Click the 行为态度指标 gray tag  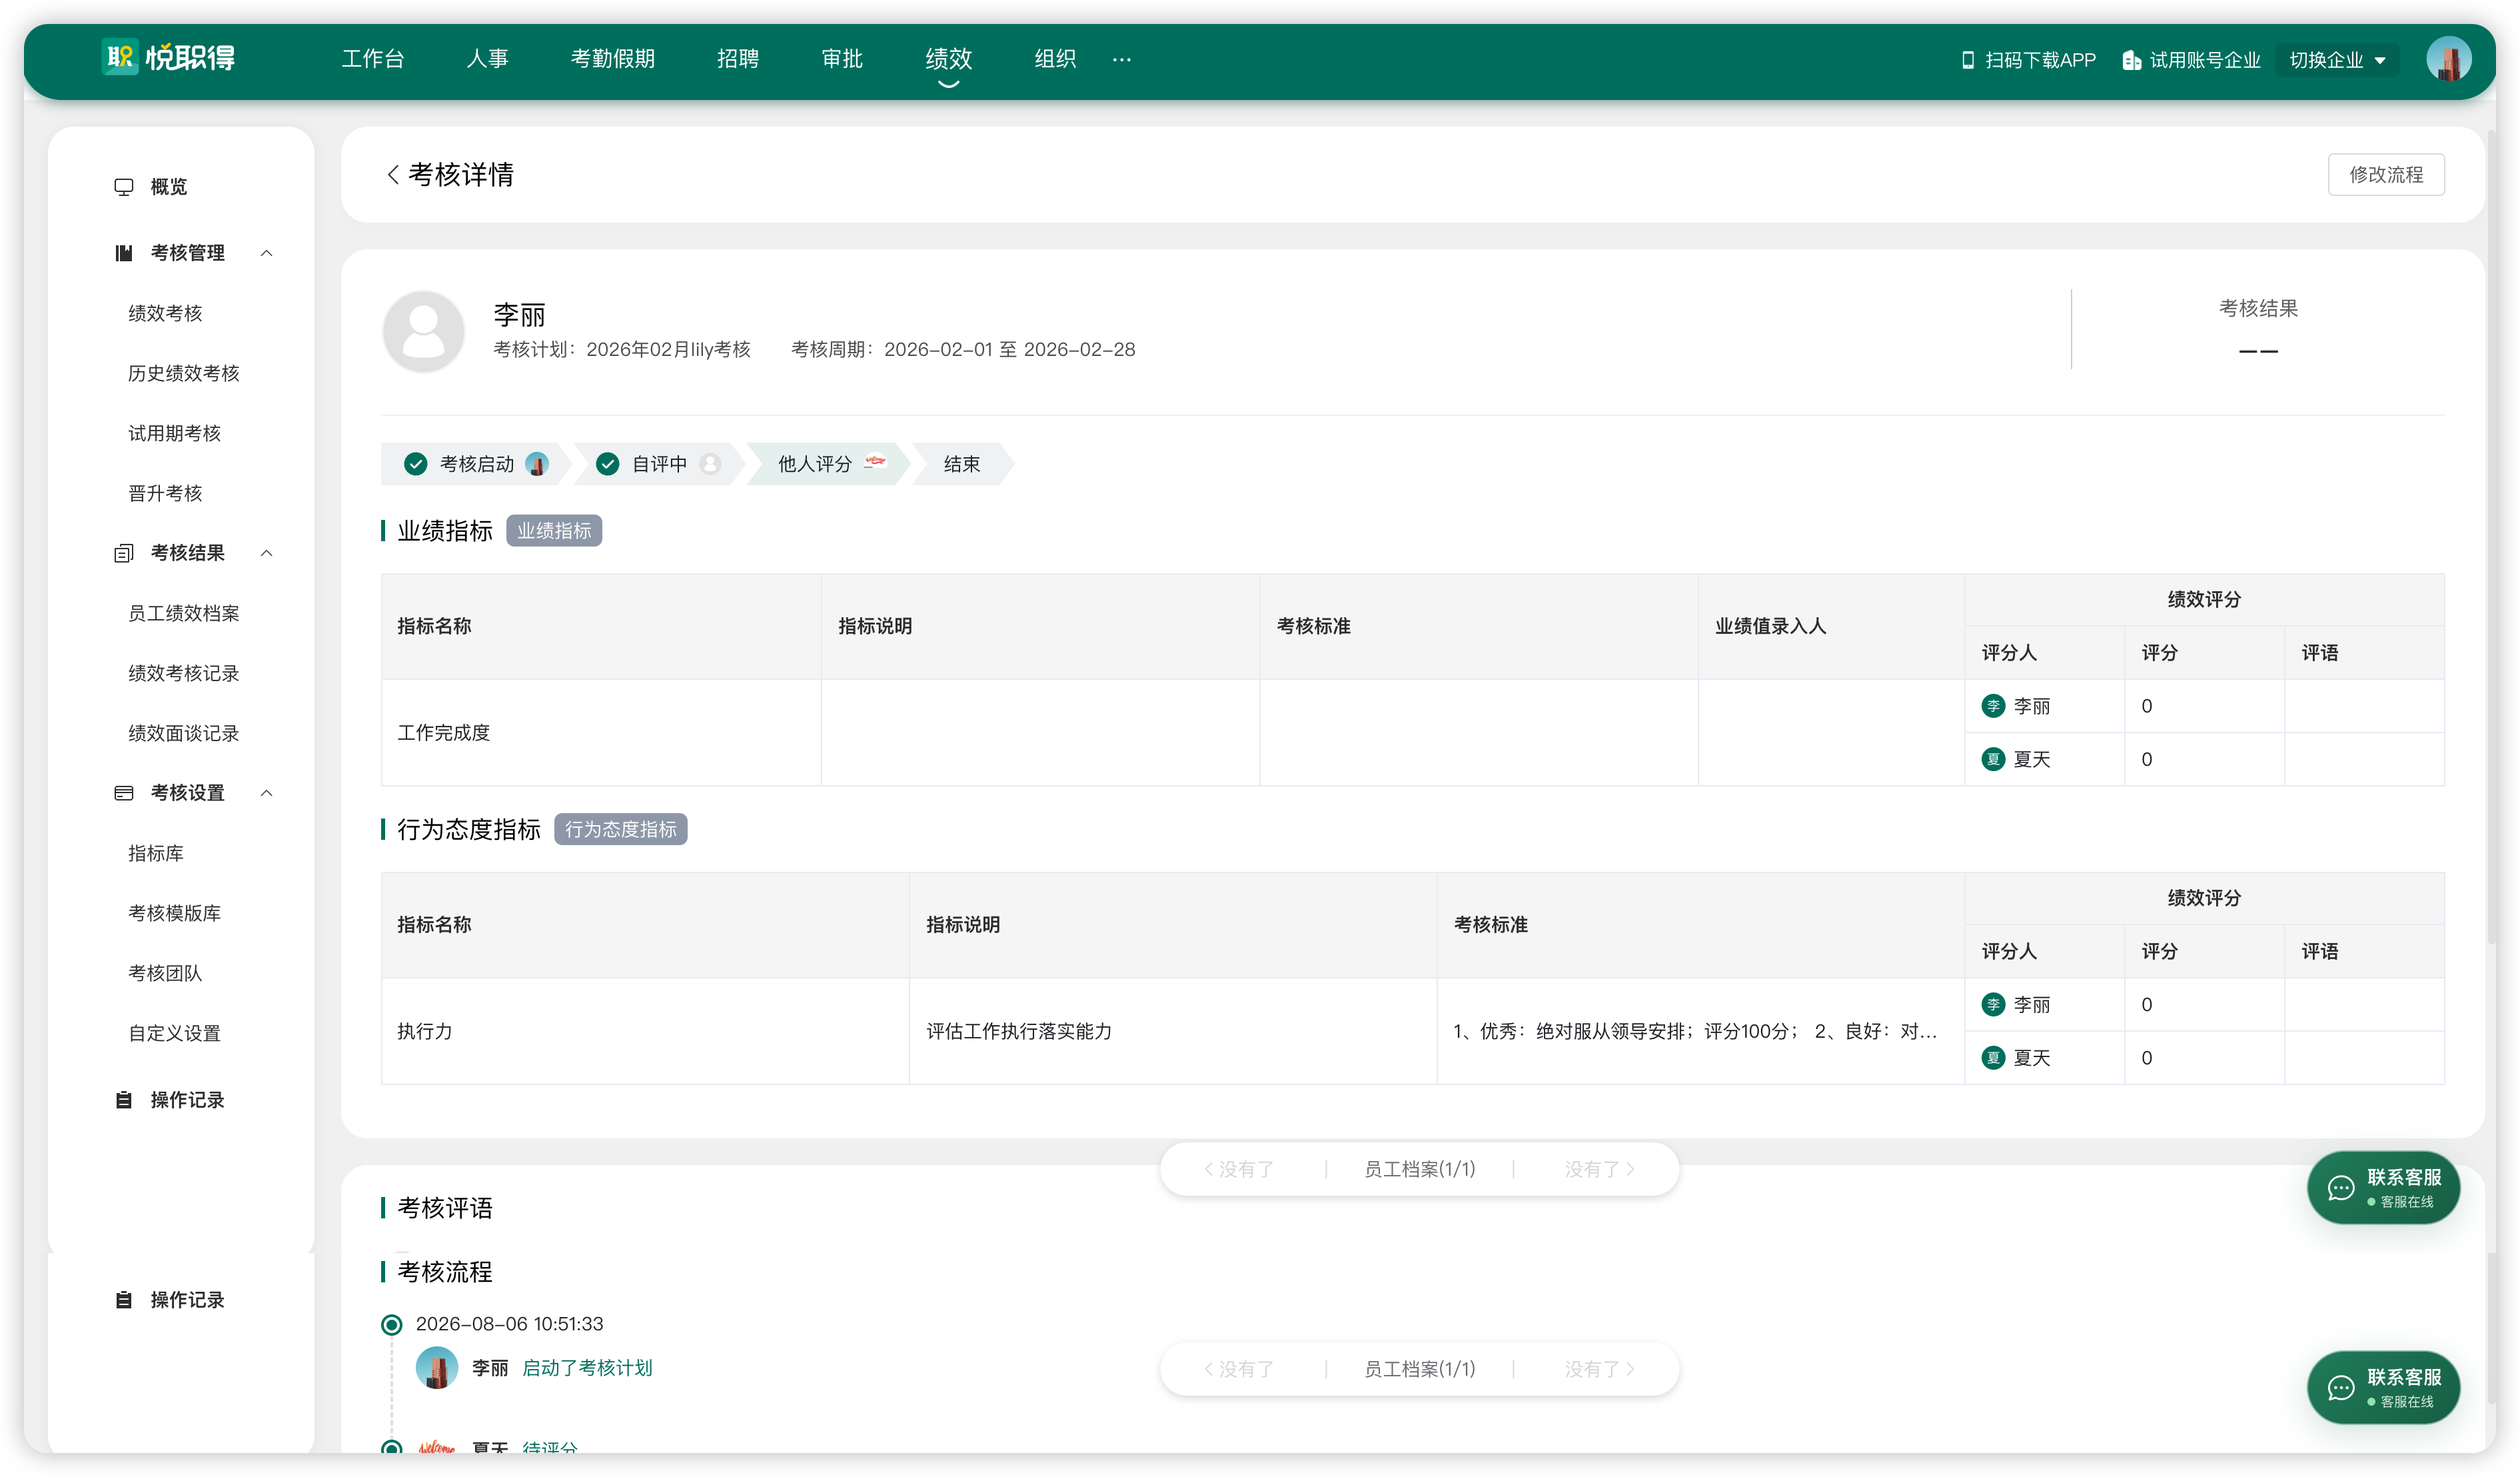621,829
